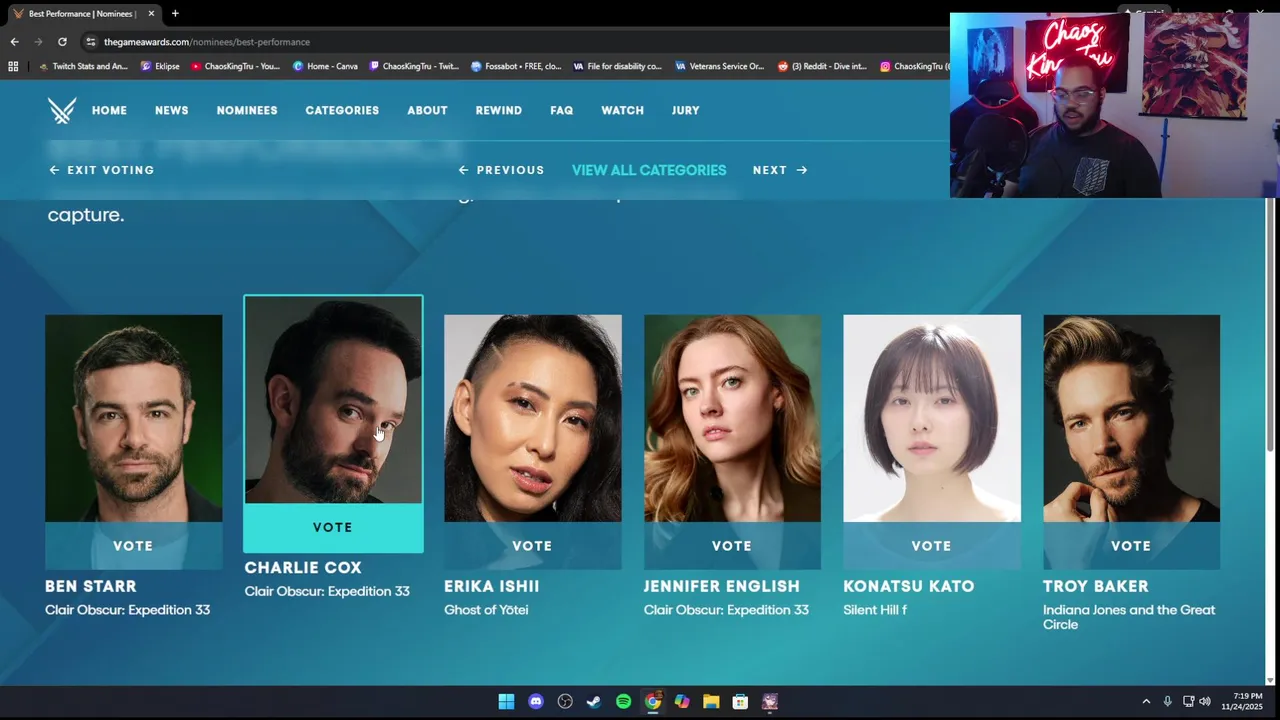The width and height of the screenshot is (1280, 720).
Task: Open network icon in system tray
Action: [1188, 701]
